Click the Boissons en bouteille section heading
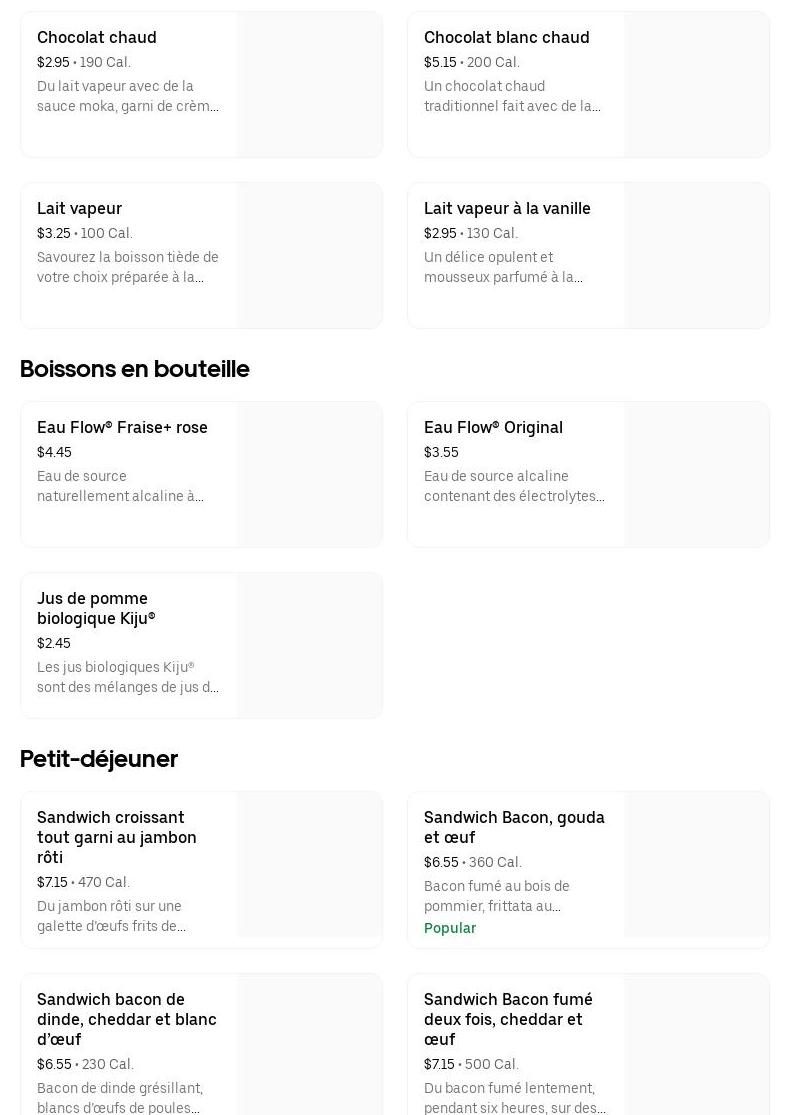The height and width of the screenshot is (1115, 804). coord(135,369)
